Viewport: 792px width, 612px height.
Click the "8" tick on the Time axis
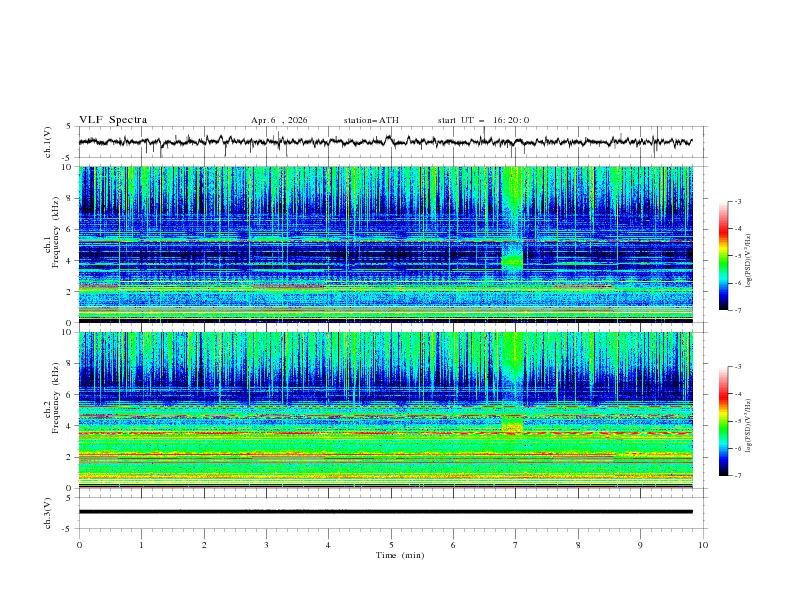(x=578, y=545)
